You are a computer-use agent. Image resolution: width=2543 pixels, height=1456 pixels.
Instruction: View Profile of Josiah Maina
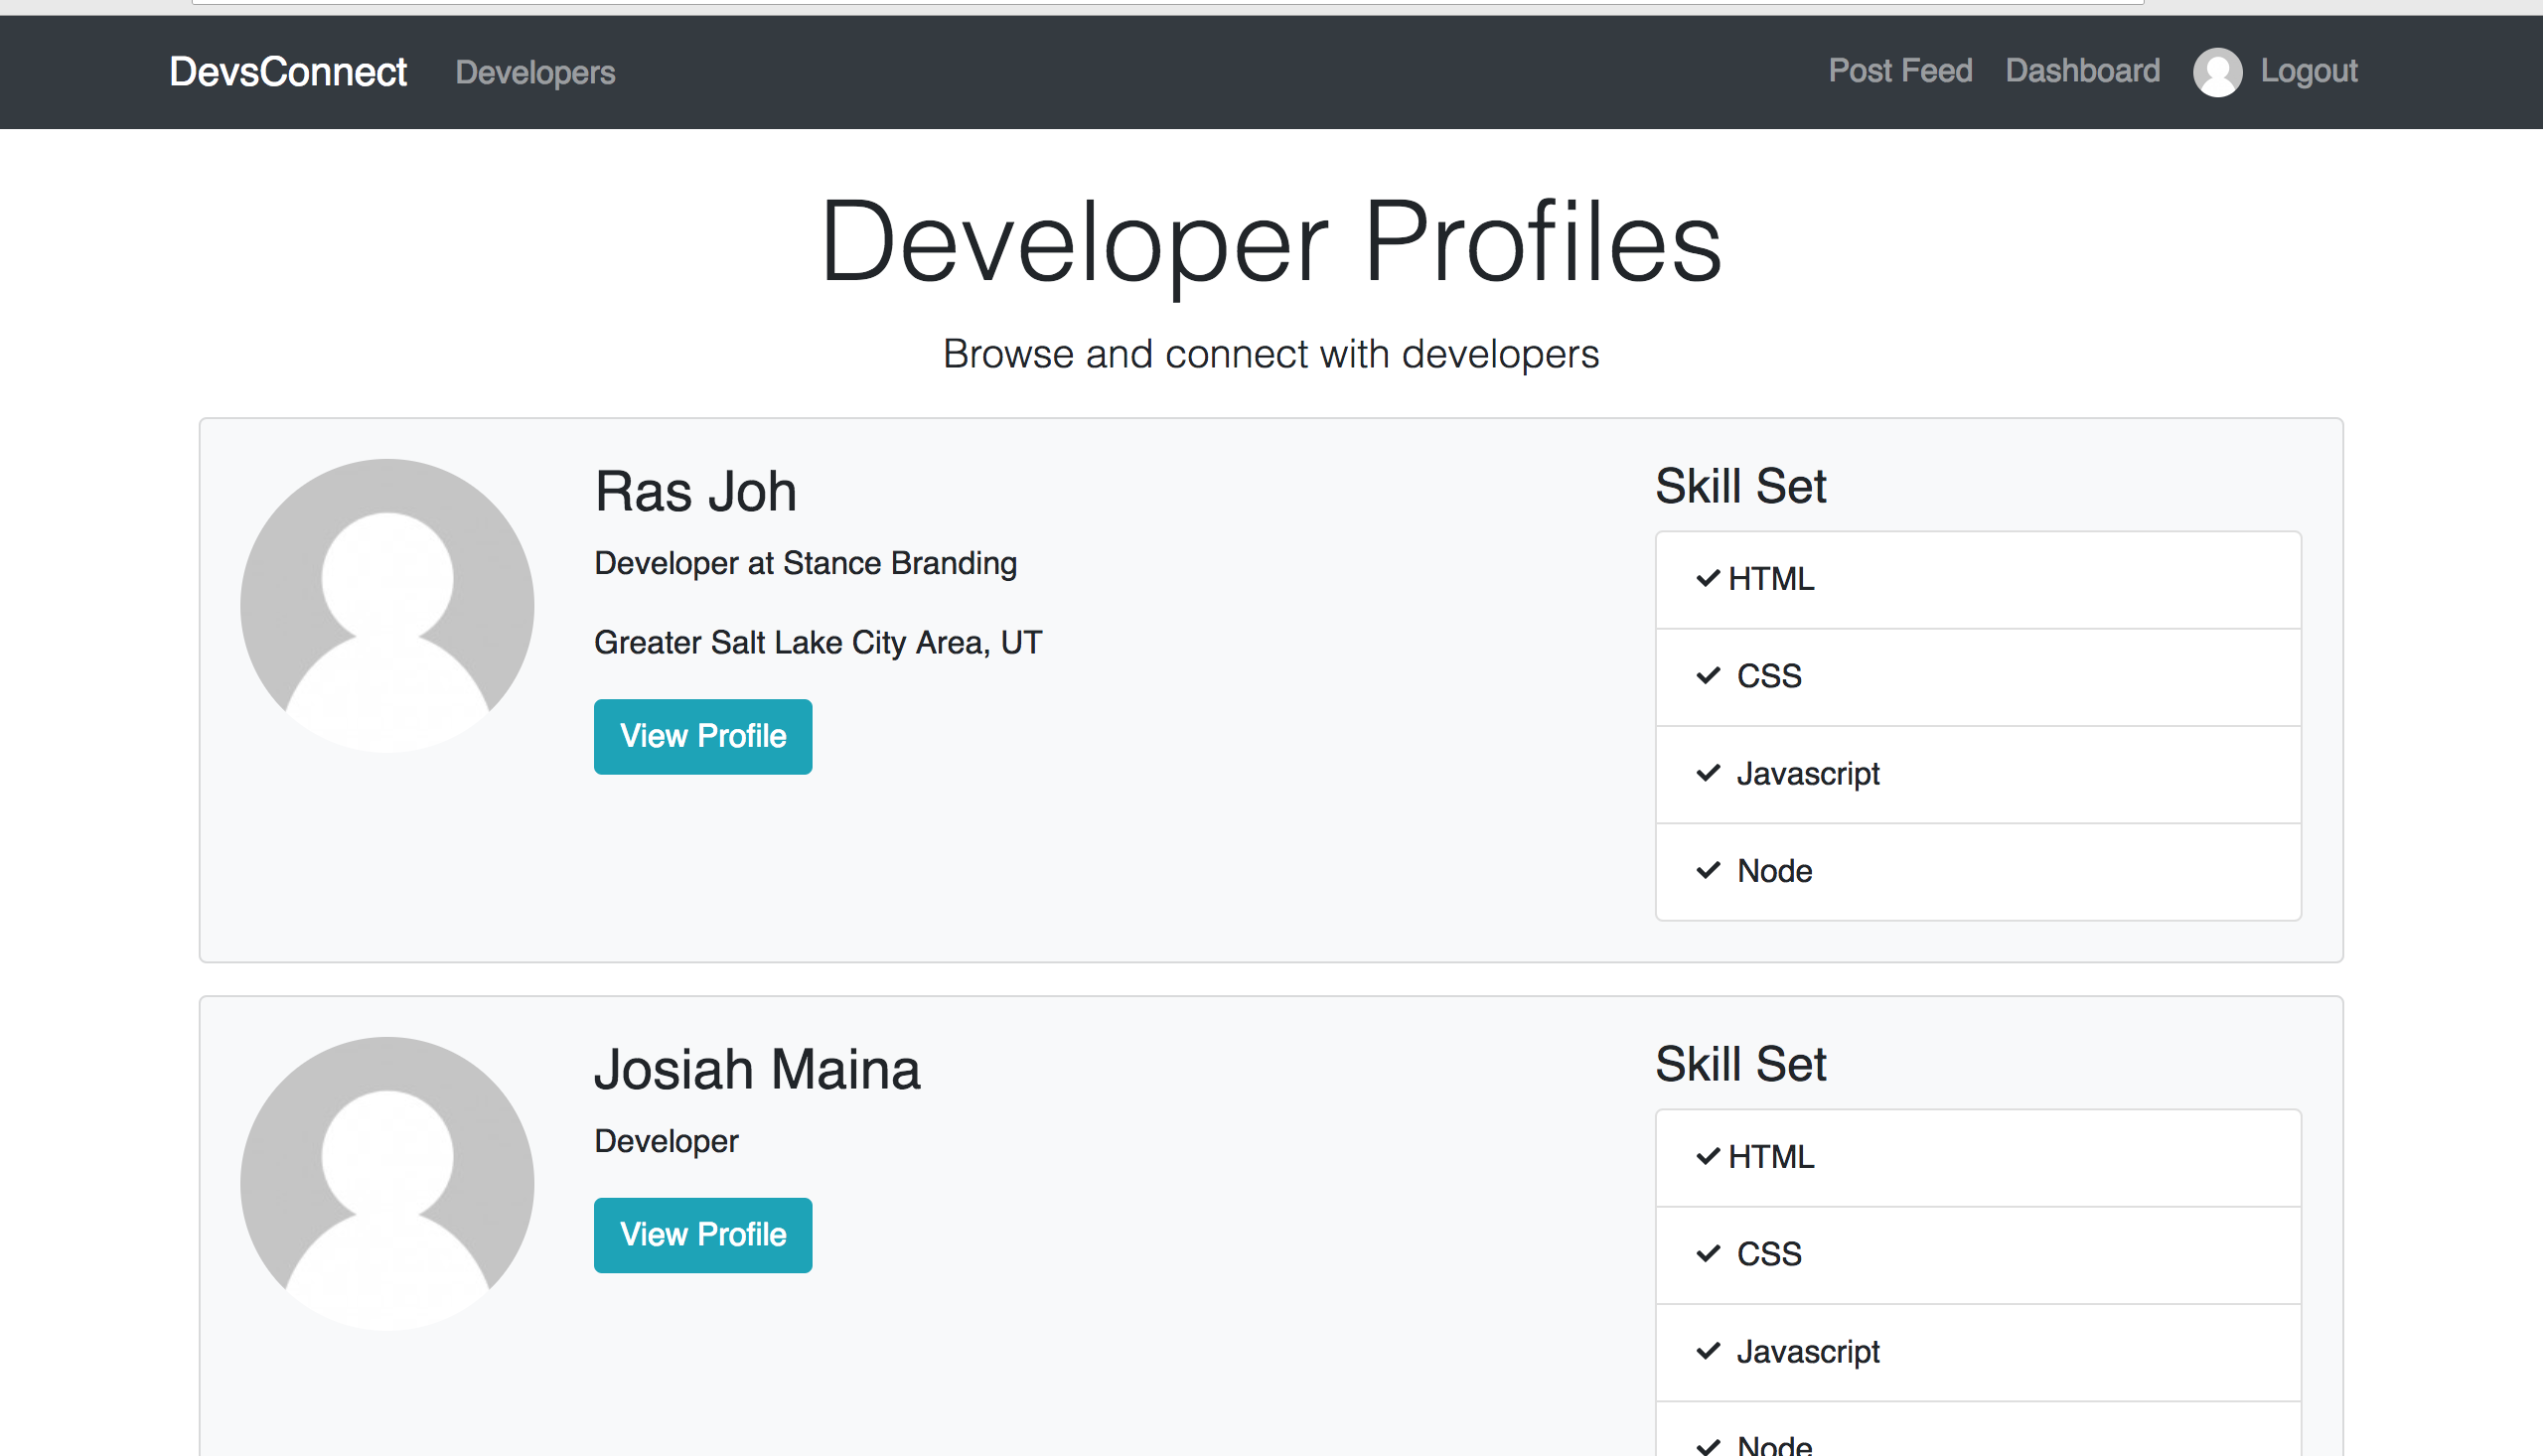(x=703, y=1235)
